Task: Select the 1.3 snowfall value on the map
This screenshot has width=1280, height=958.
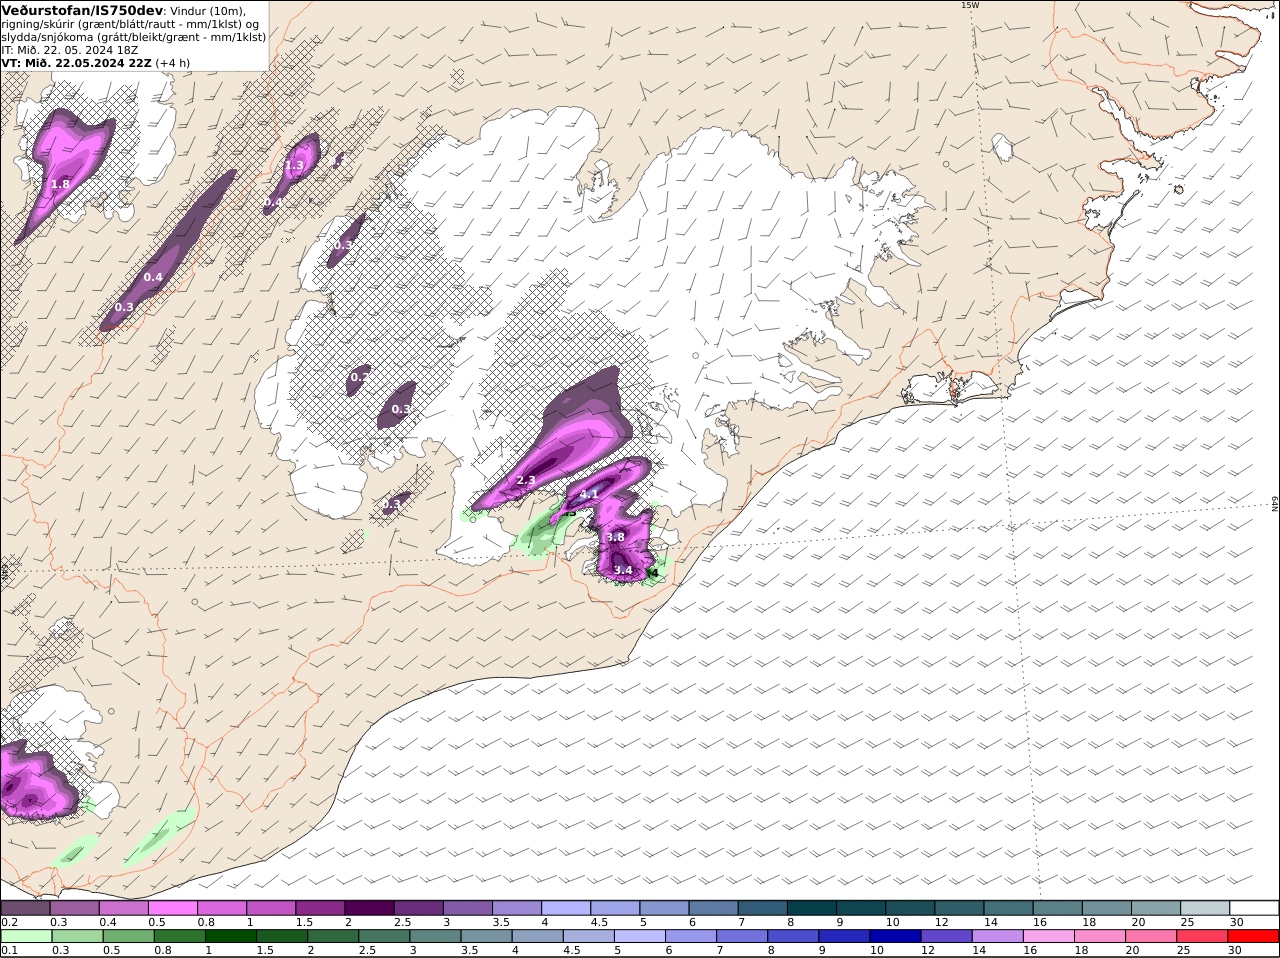Action: click(x=294, y=165)
